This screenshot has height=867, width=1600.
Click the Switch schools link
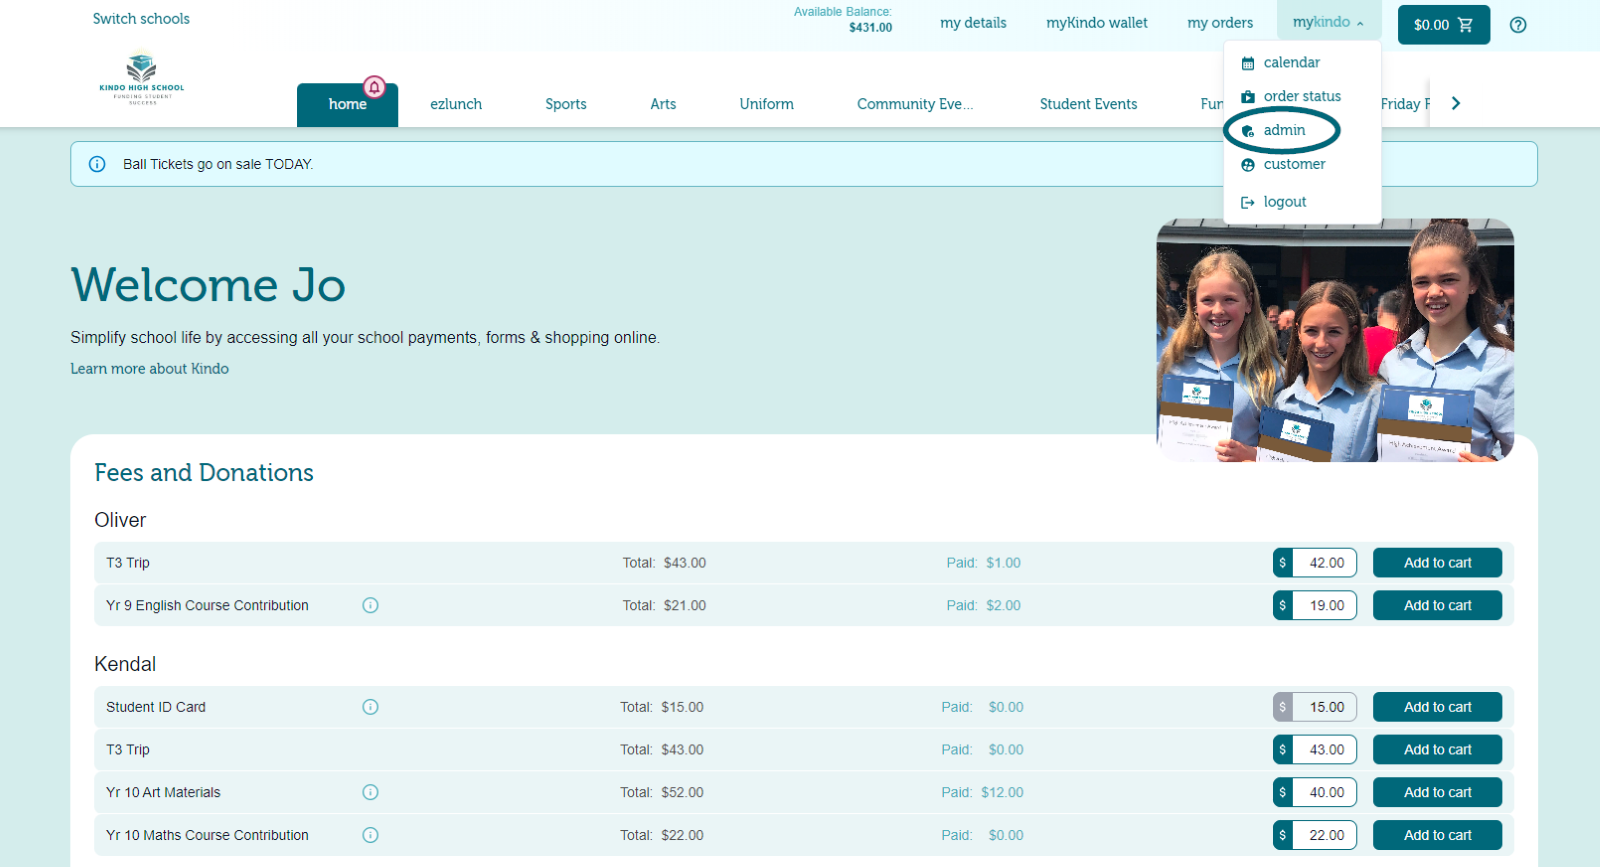click(141, 19)
